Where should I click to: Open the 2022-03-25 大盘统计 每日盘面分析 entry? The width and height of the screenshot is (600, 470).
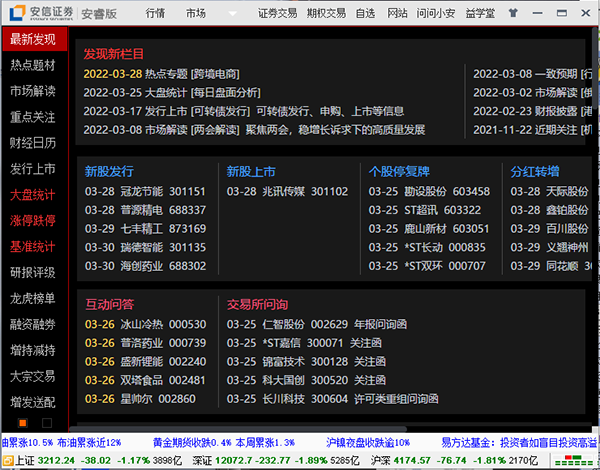(x=172, y=93)
